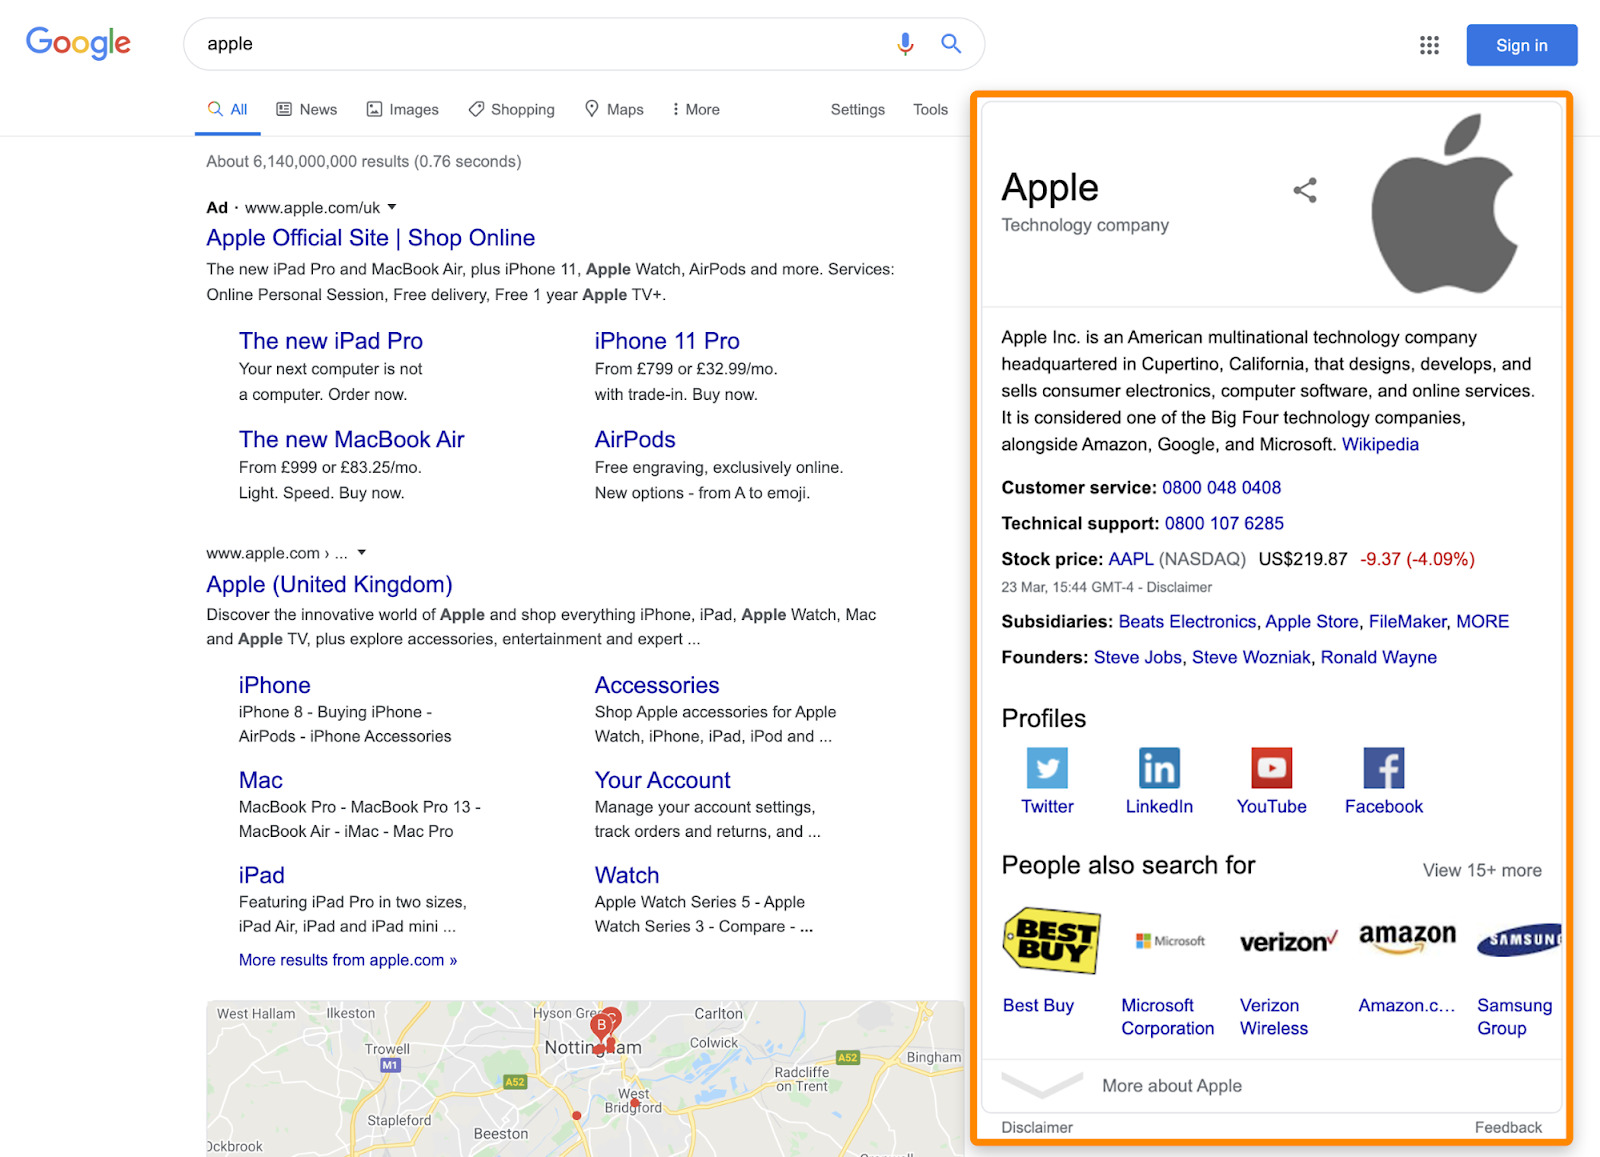Open the Google apps grid
The image size is (1600, 1157).
(1429, 45)
